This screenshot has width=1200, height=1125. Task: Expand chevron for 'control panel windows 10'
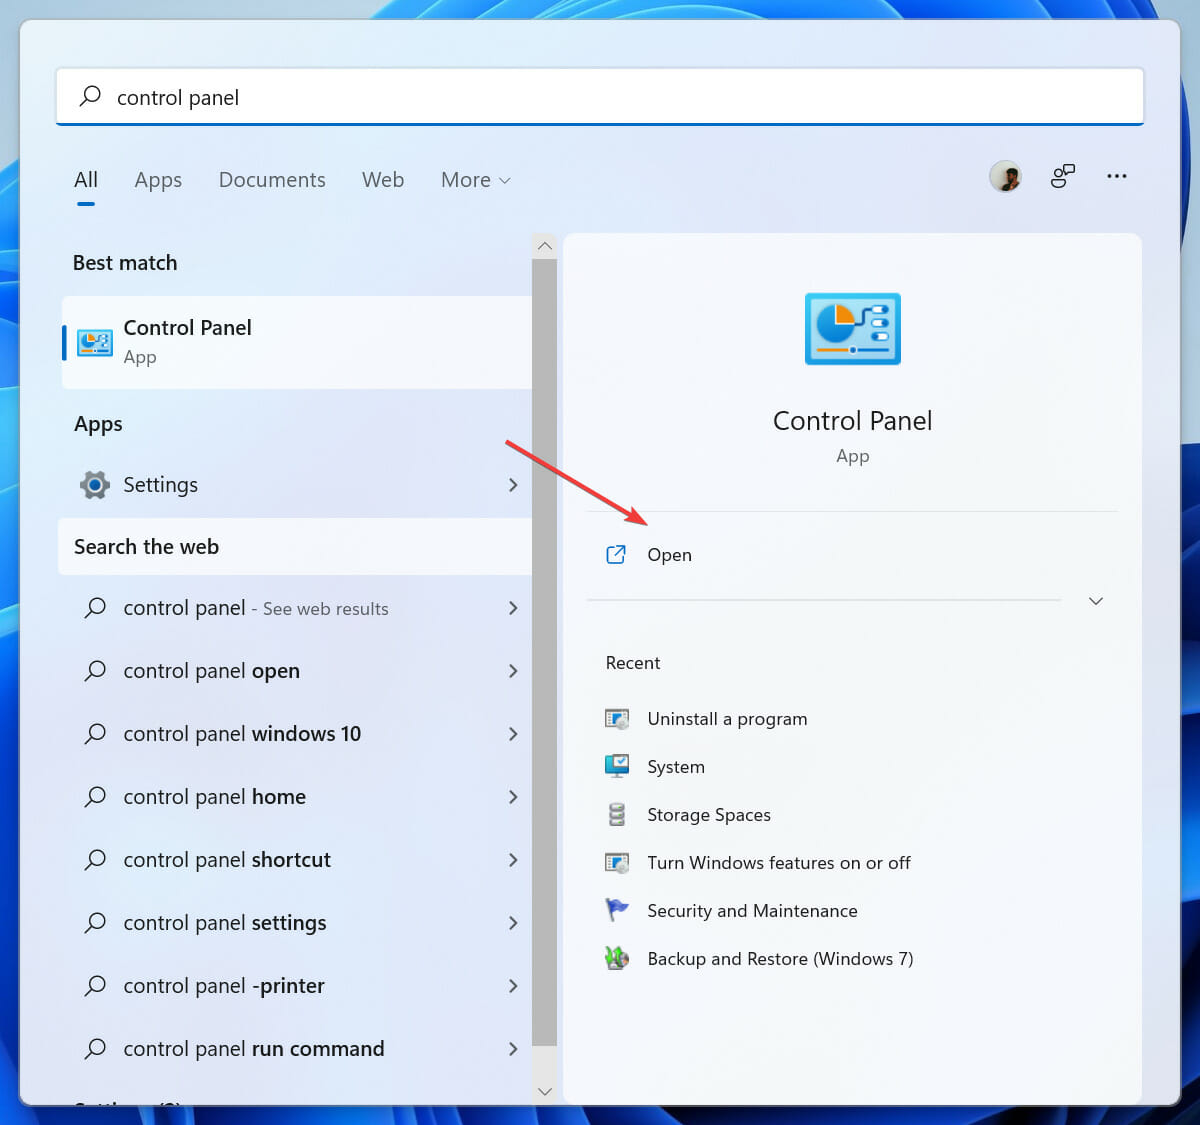click(513, 734)
